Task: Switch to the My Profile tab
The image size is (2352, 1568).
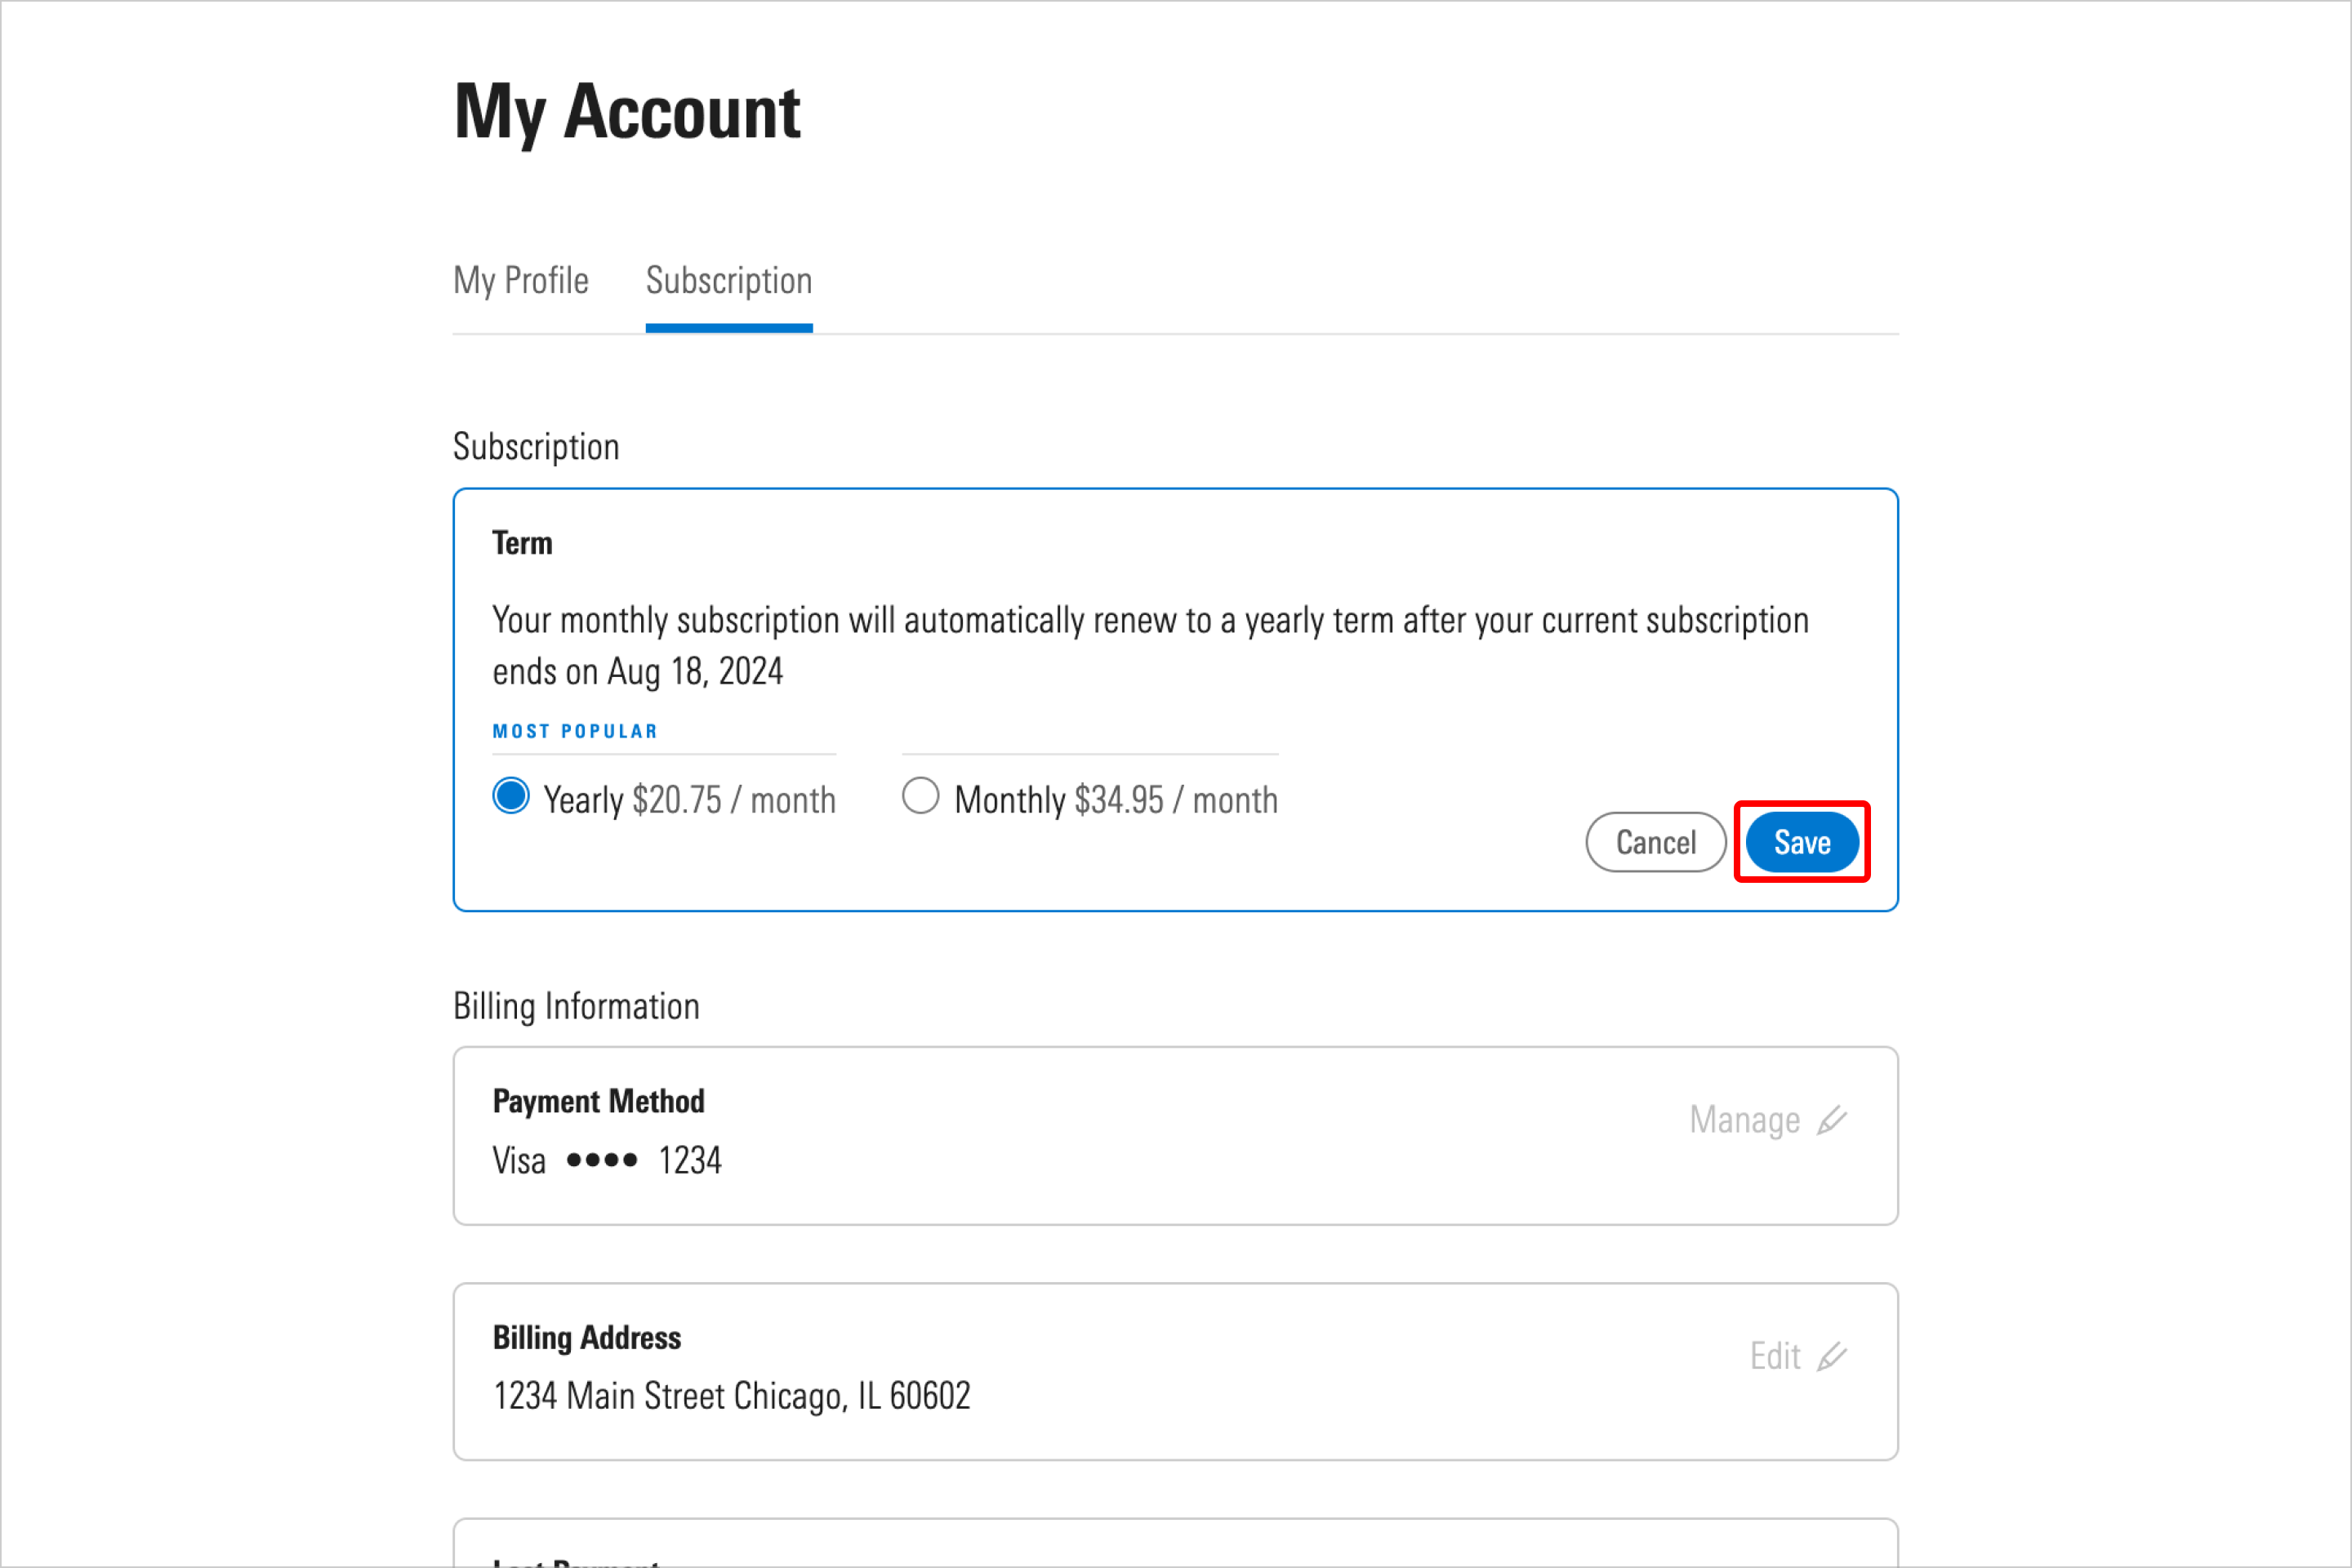Action: coord(520,281)
